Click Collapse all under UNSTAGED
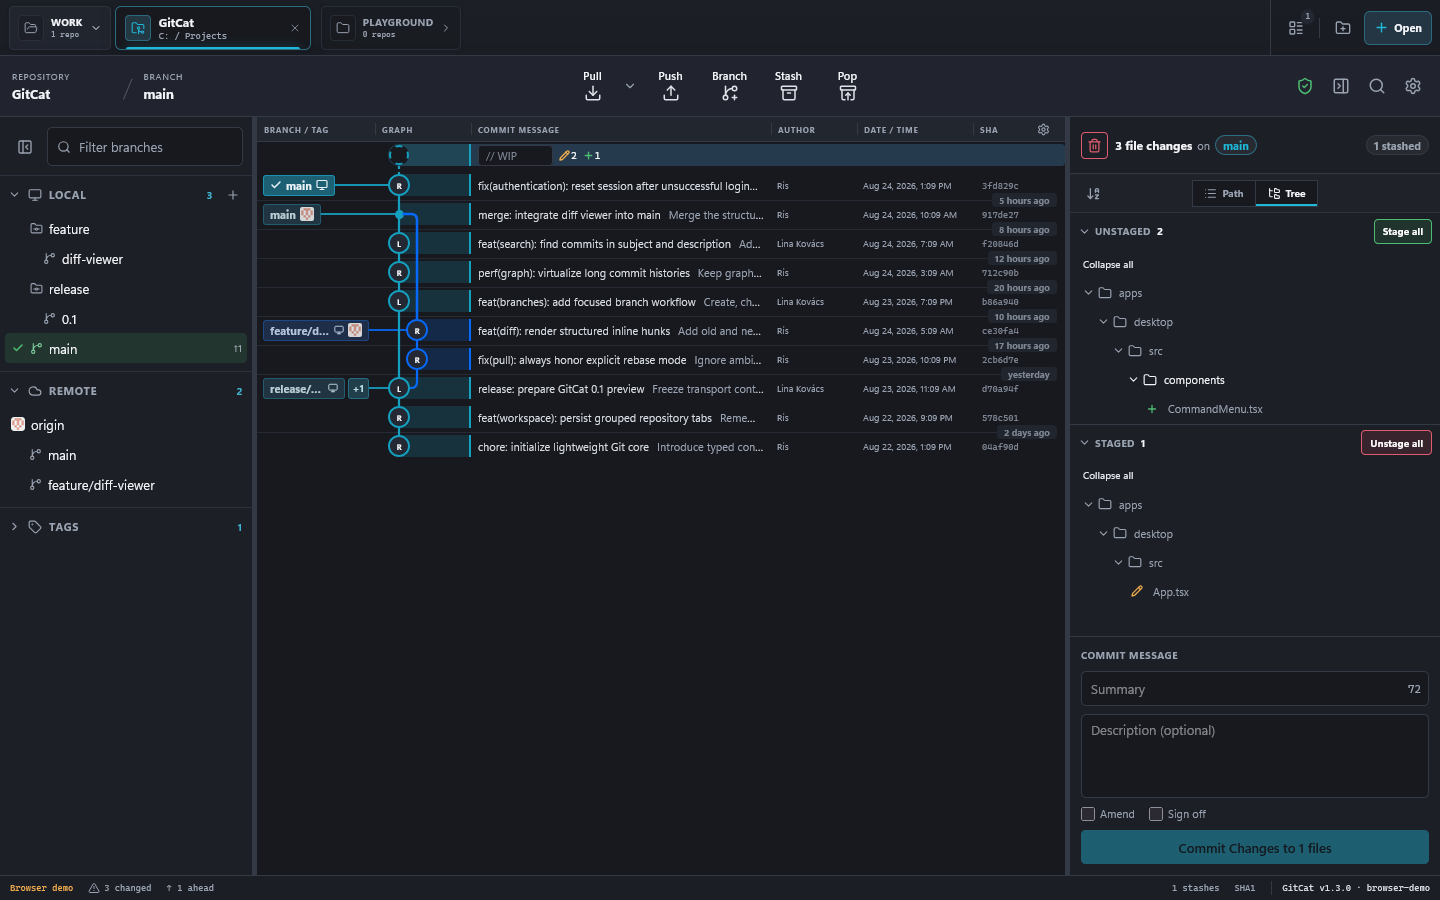The image size is (1440, 900). tap(1108, 265)
